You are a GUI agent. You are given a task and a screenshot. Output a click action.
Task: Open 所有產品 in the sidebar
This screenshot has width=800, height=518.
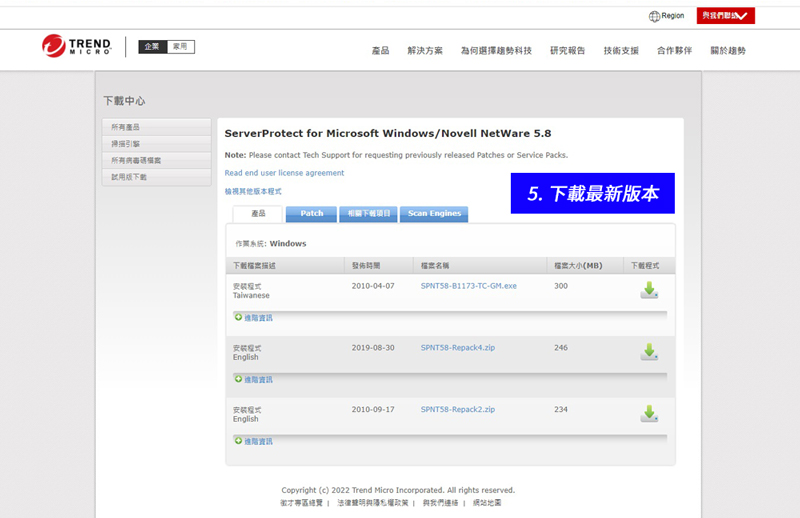(x=157, y=127)
